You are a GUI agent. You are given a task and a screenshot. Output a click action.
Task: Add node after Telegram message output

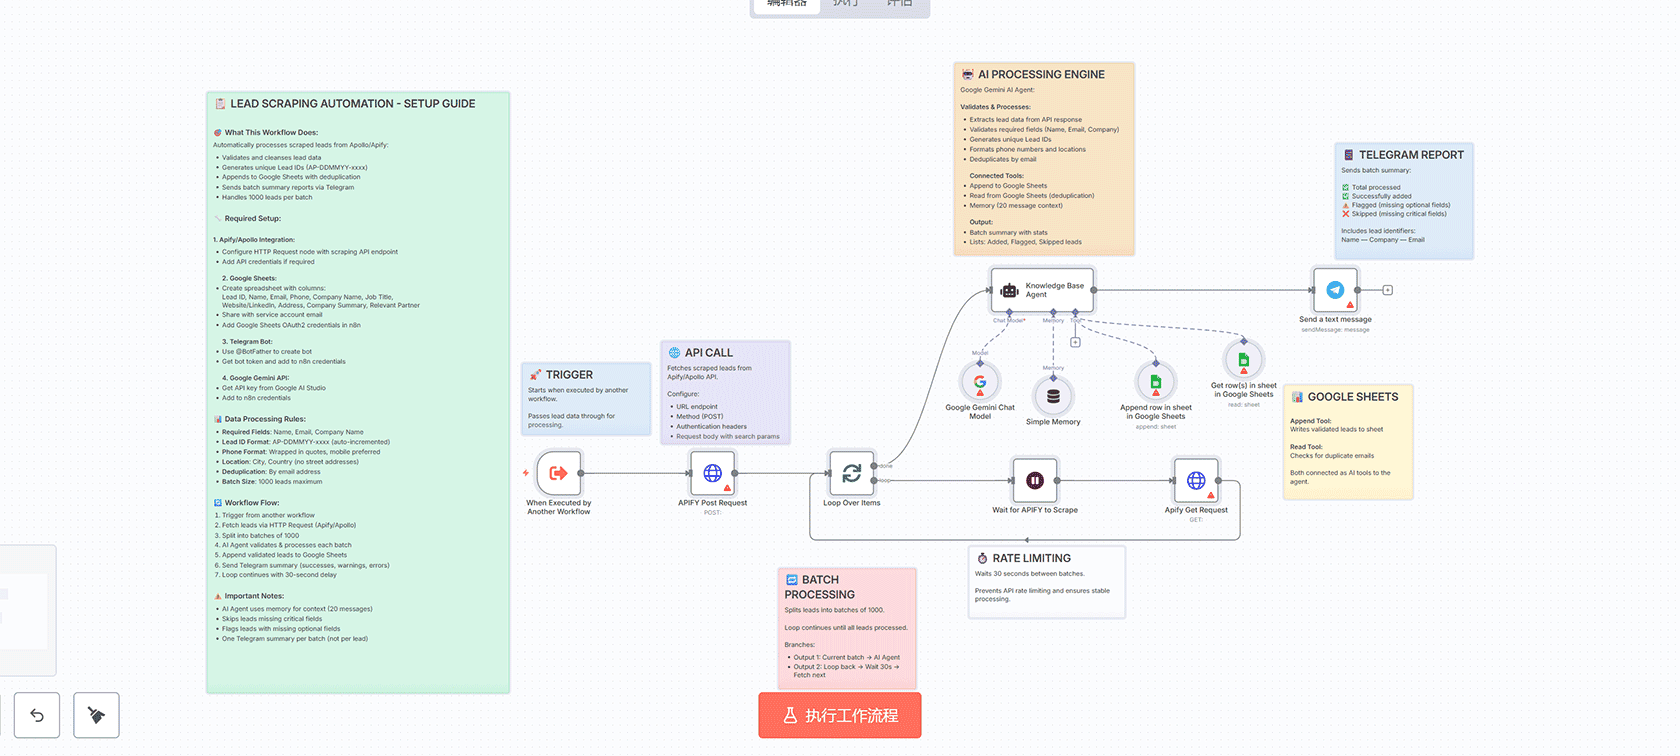click(x=1387, y=290)
